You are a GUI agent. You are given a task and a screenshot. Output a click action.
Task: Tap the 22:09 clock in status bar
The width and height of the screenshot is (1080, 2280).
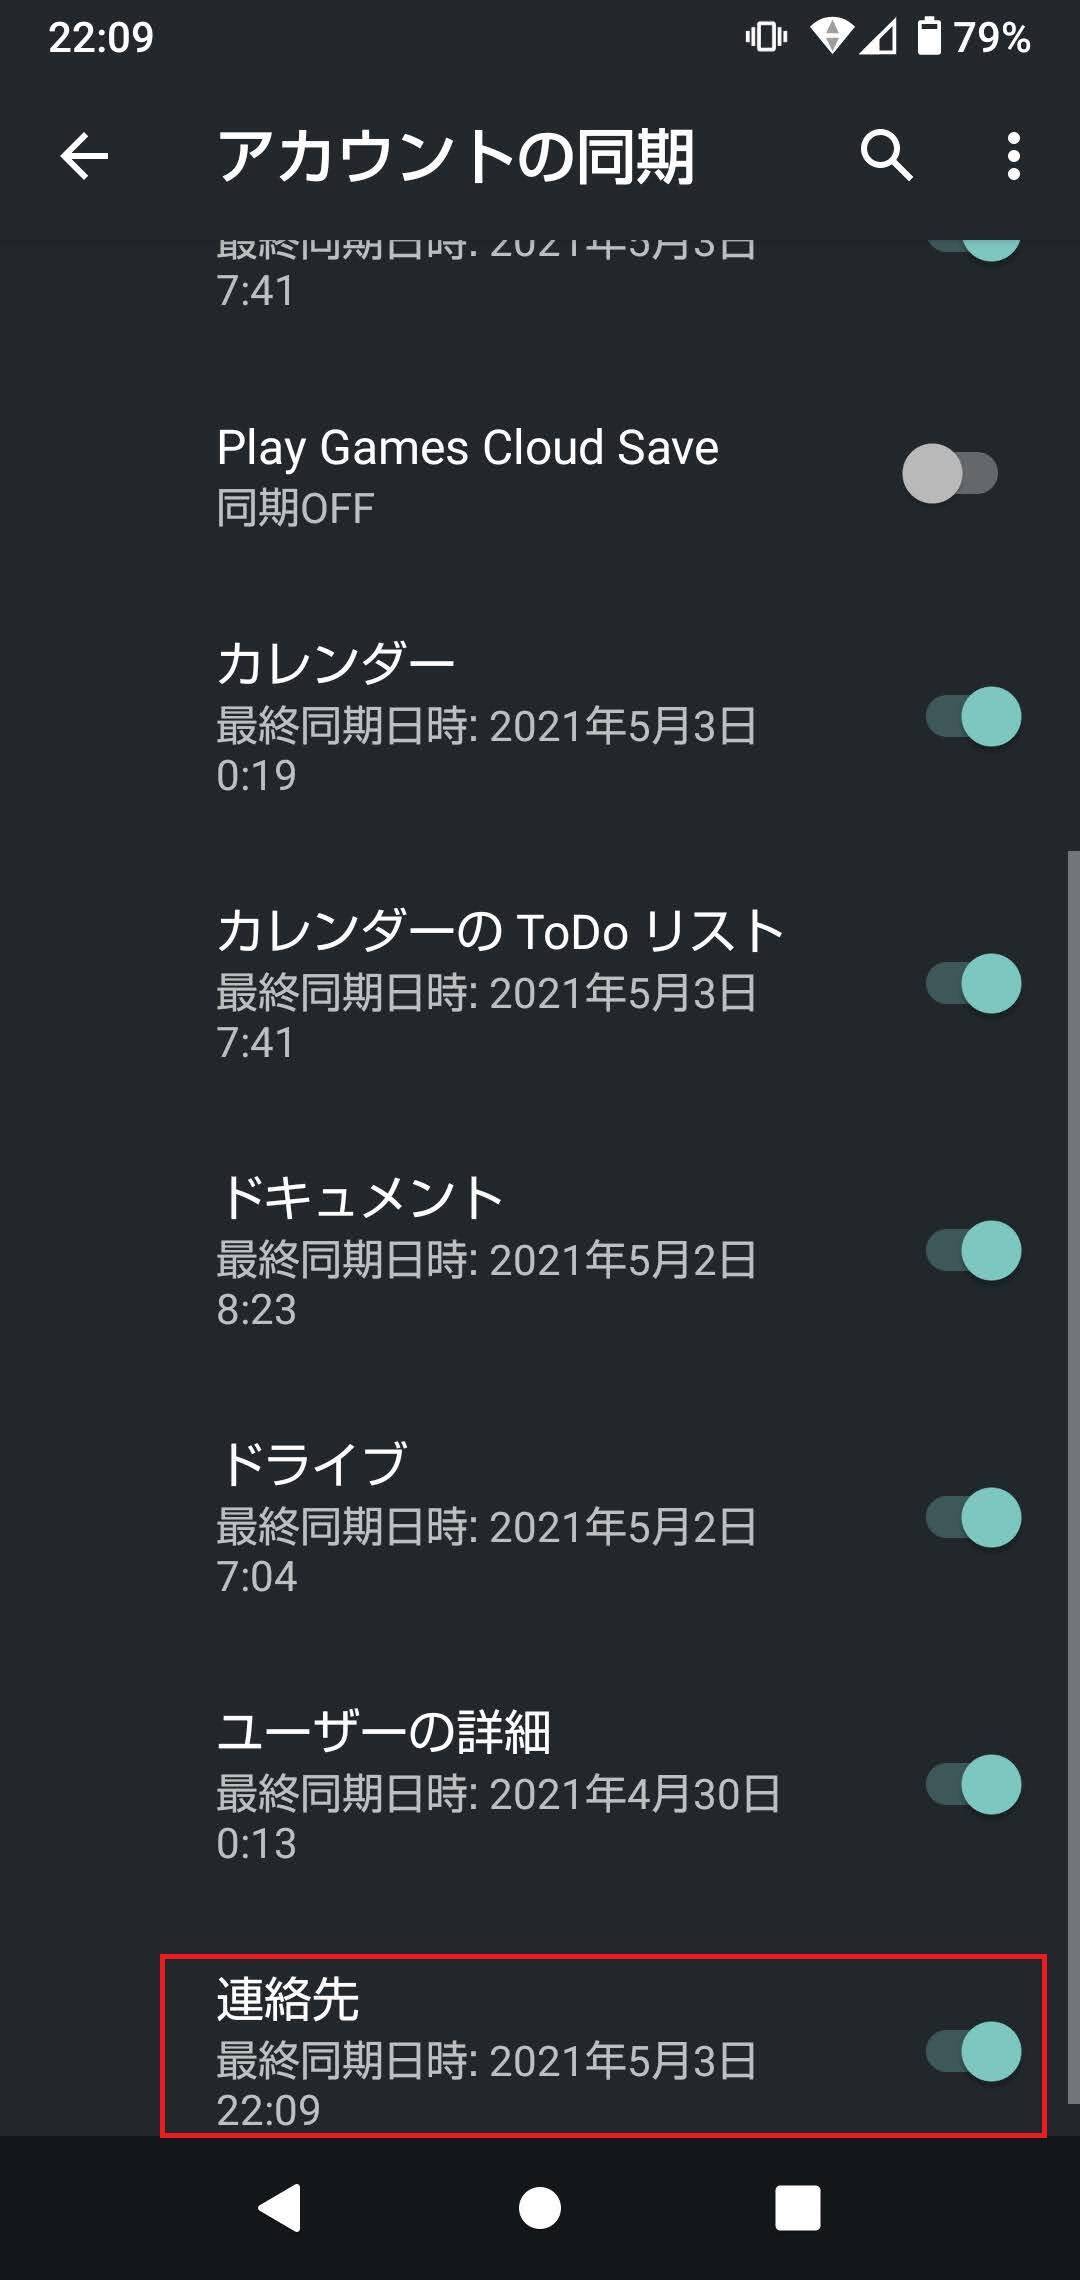point(101,38)
